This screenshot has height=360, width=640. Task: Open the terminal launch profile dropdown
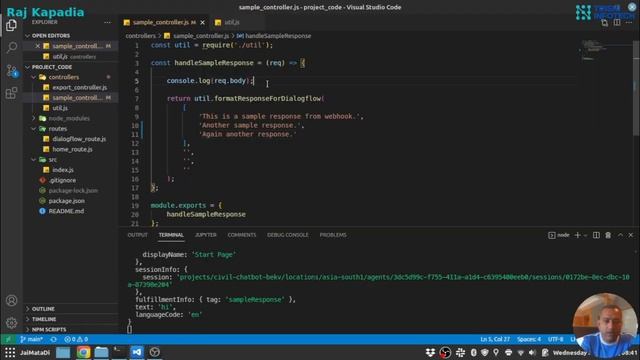(585, 235)
